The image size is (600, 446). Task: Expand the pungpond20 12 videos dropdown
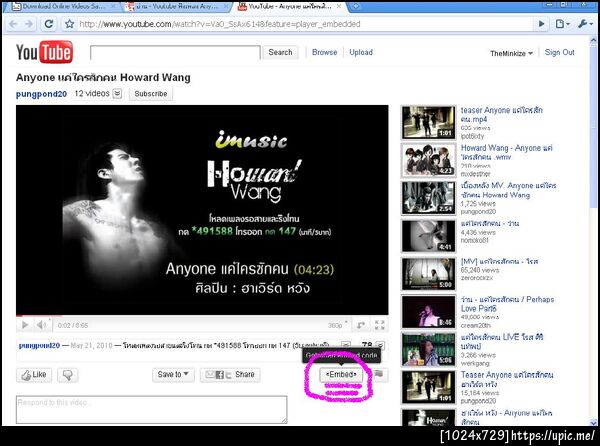tap(117, 93)
